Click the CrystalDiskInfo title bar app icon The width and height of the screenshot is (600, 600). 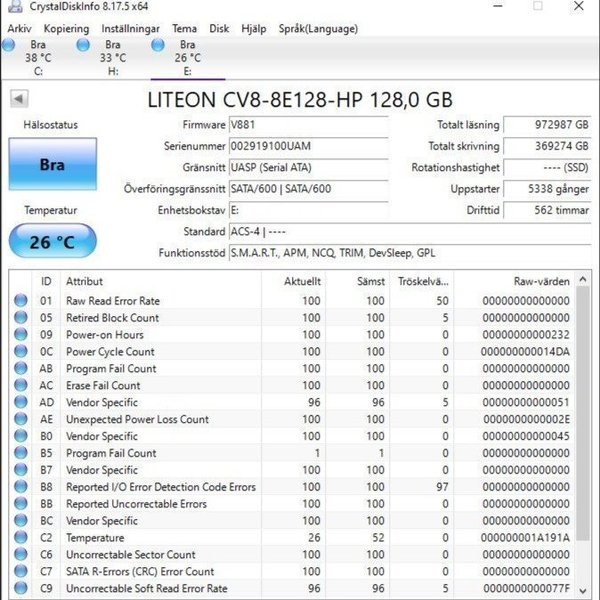(x=15, y=6)
